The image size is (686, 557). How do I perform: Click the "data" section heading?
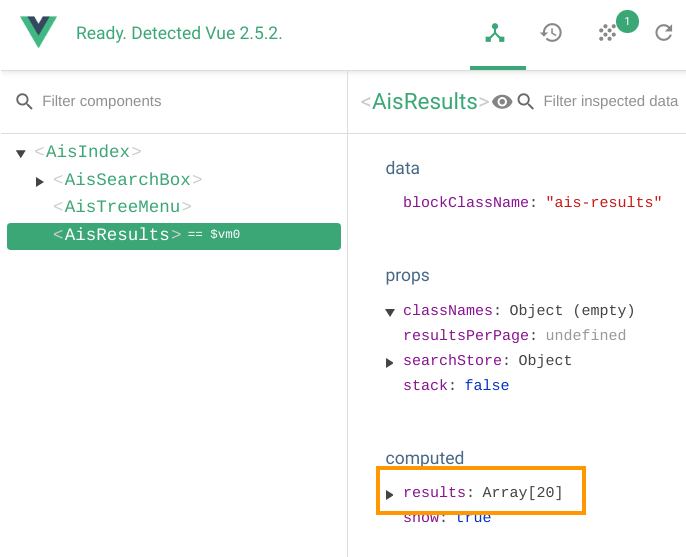[x=402, y=168]
